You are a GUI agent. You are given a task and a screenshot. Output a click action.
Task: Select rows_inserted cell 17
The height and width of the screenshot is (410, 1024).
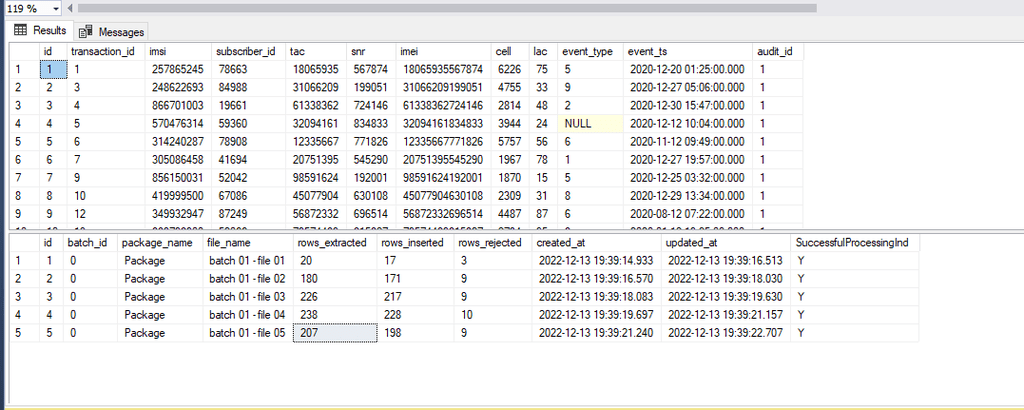416,260
